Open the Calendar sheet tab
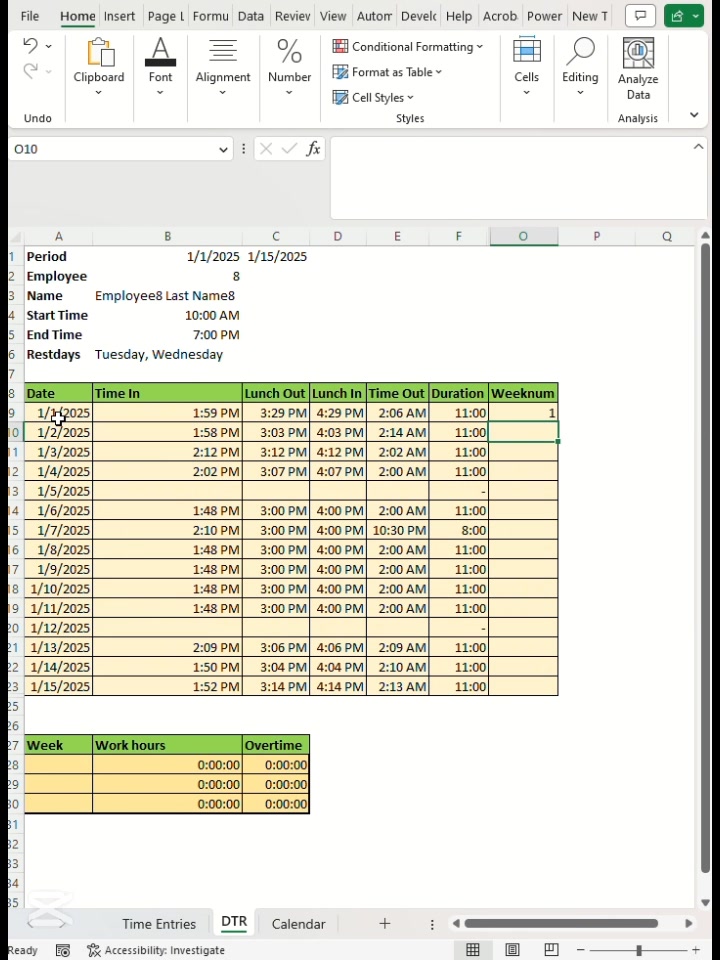 coord(298,923)
